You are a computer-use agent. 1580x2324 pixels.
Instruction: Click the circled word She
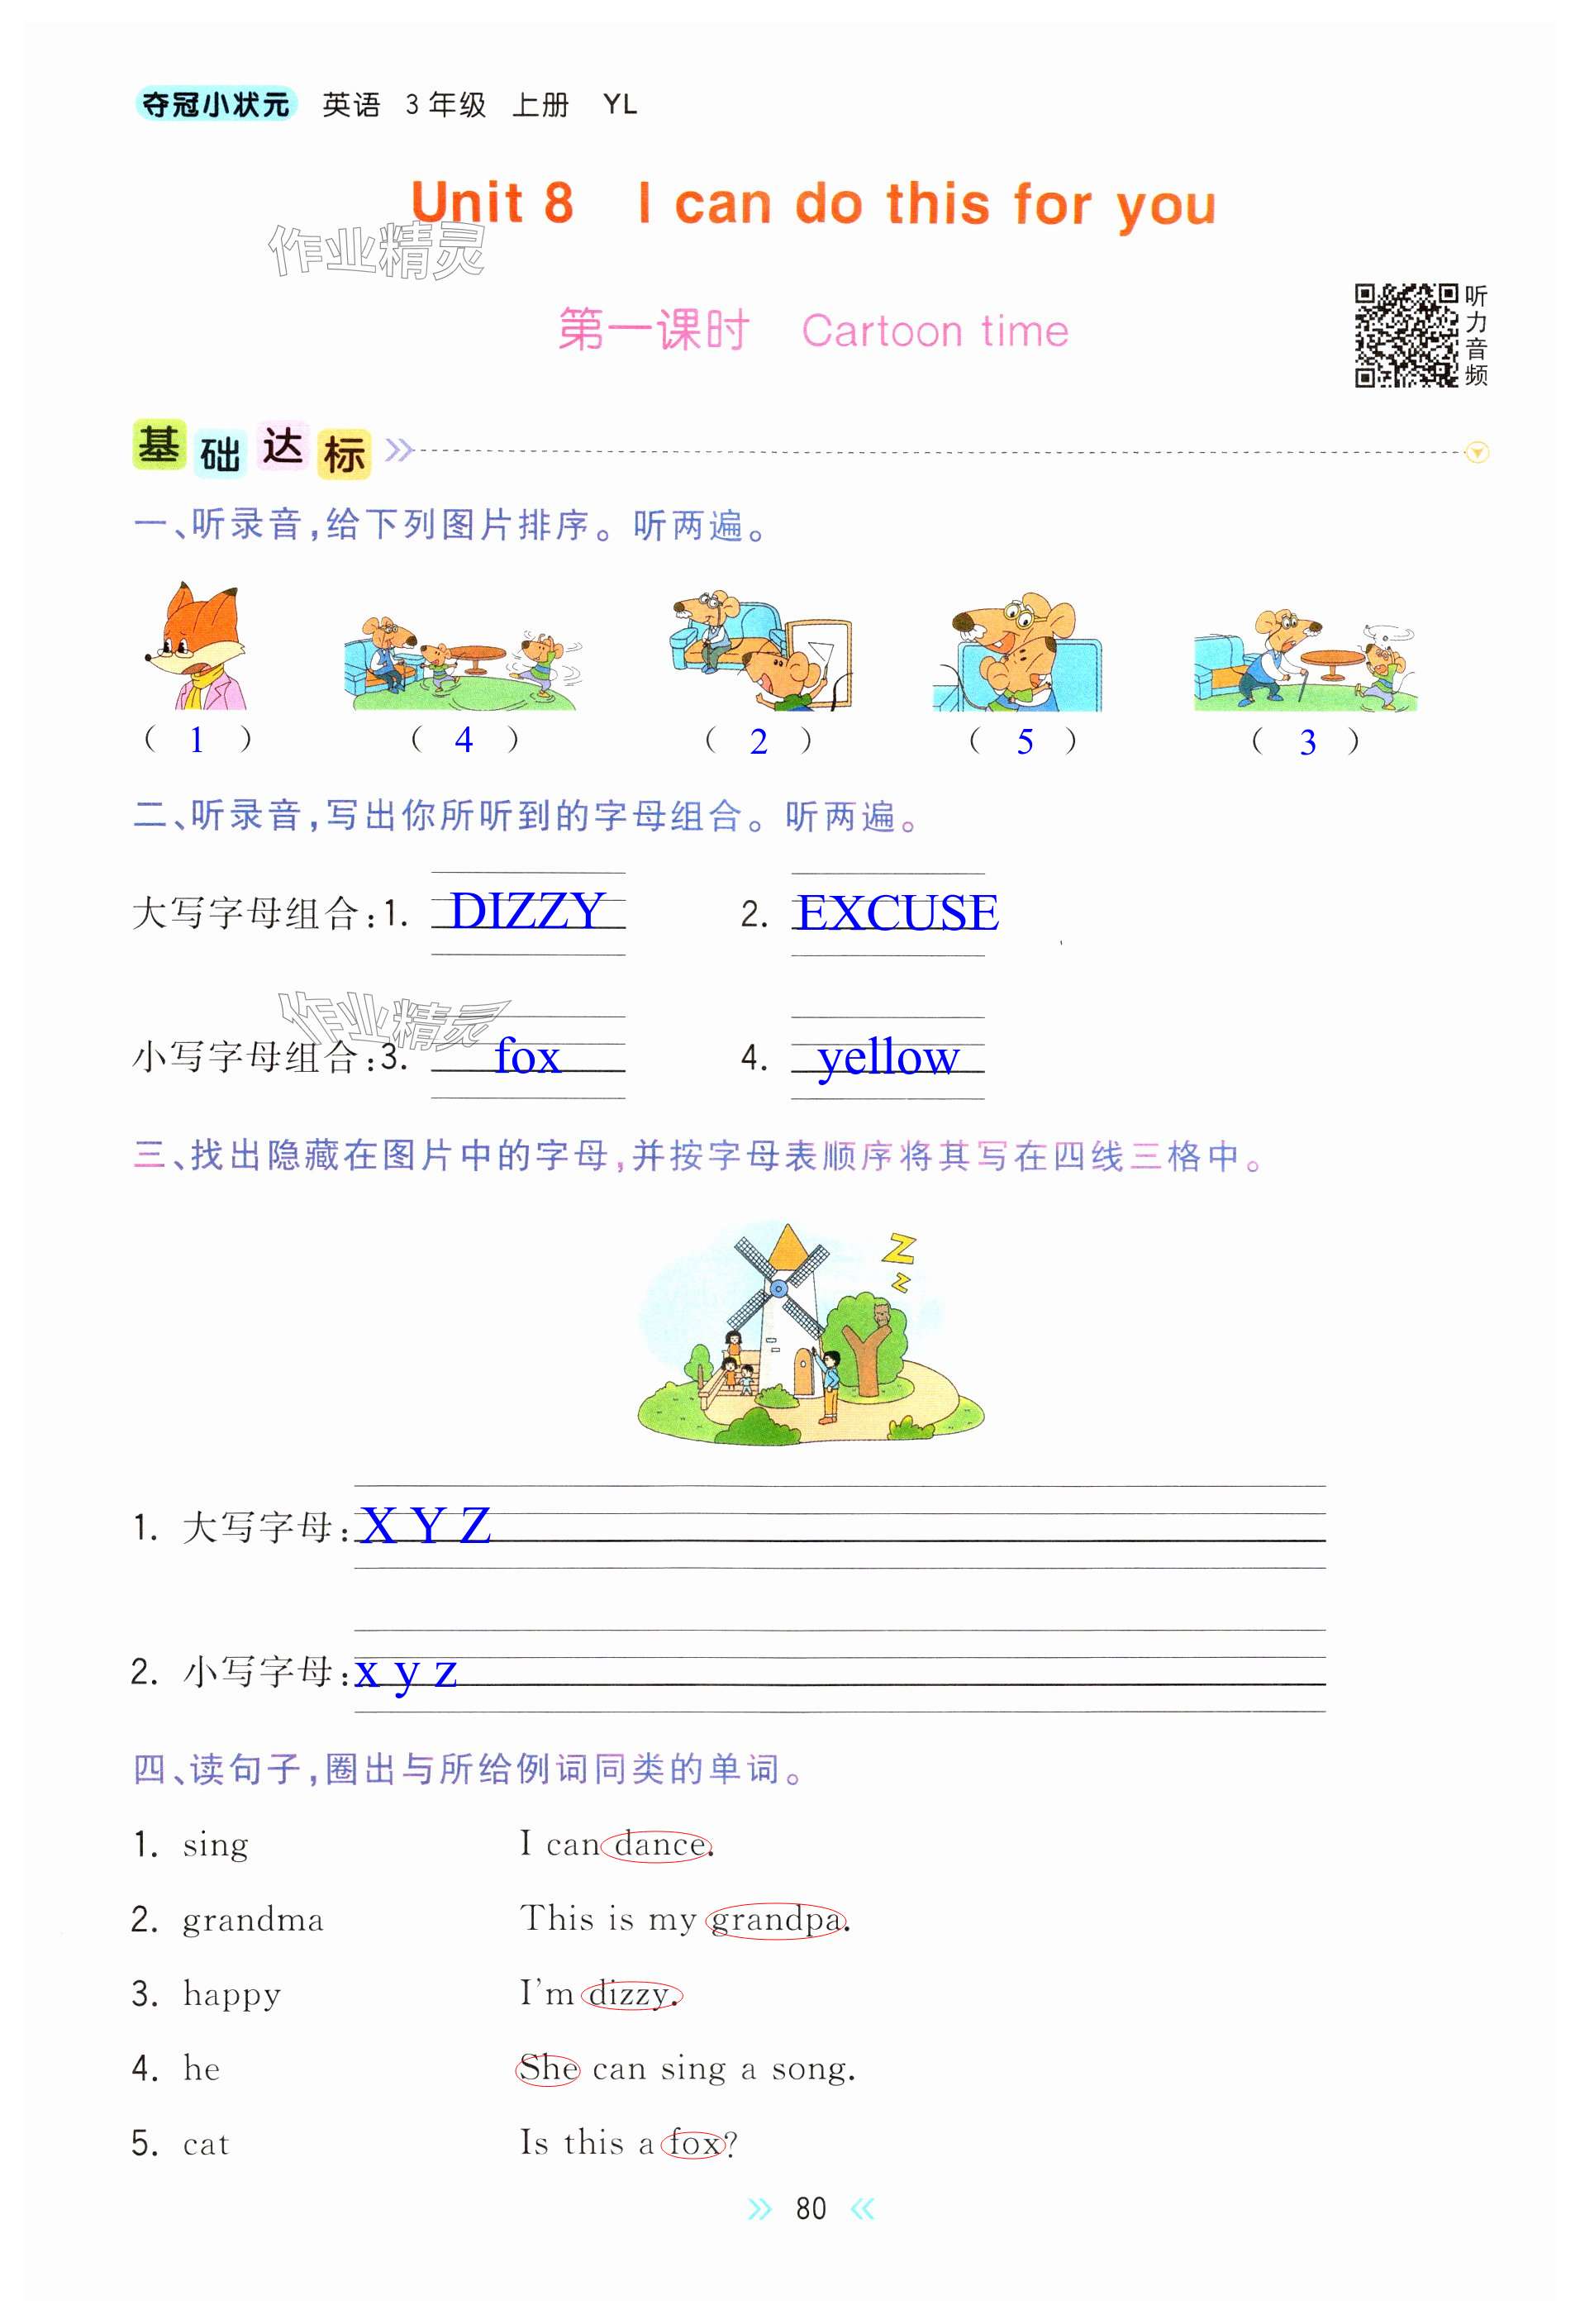tap(548, 2069)
